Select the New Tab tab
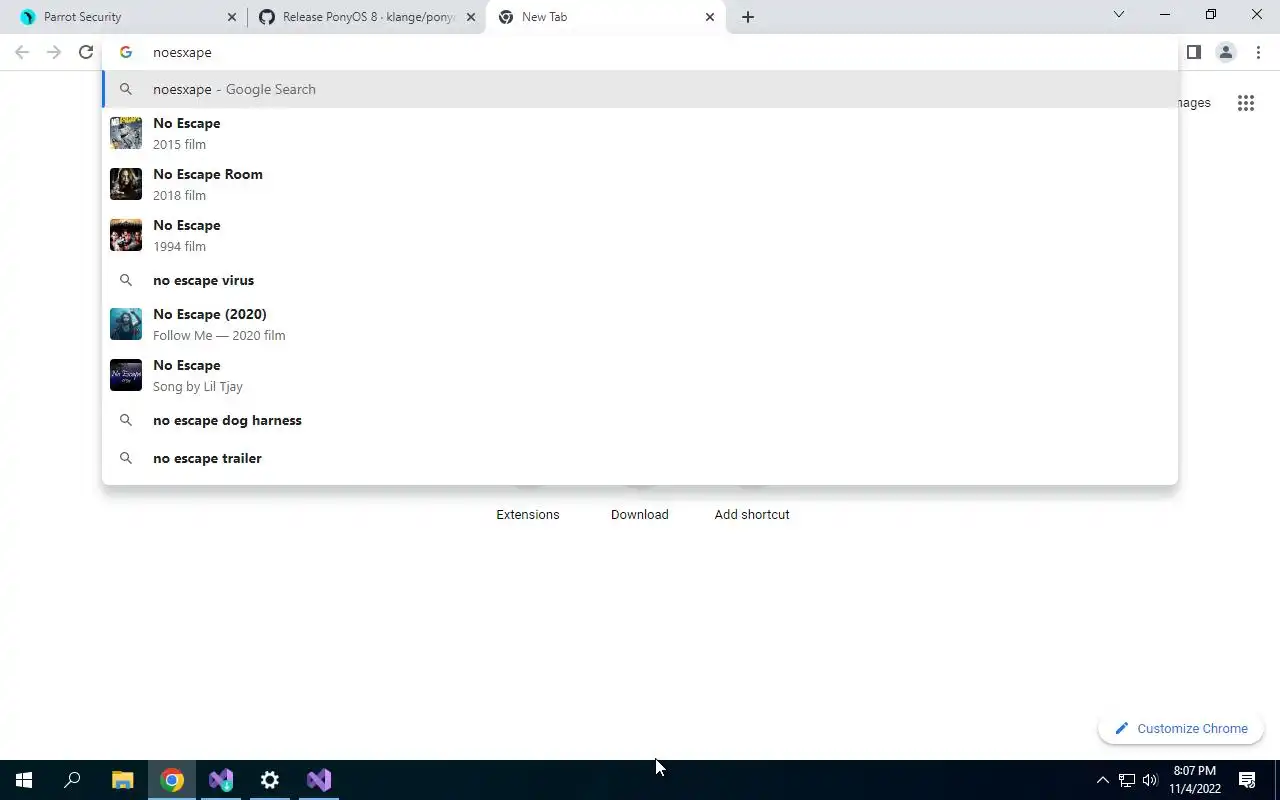1280x800 pixels. (605, 17)
